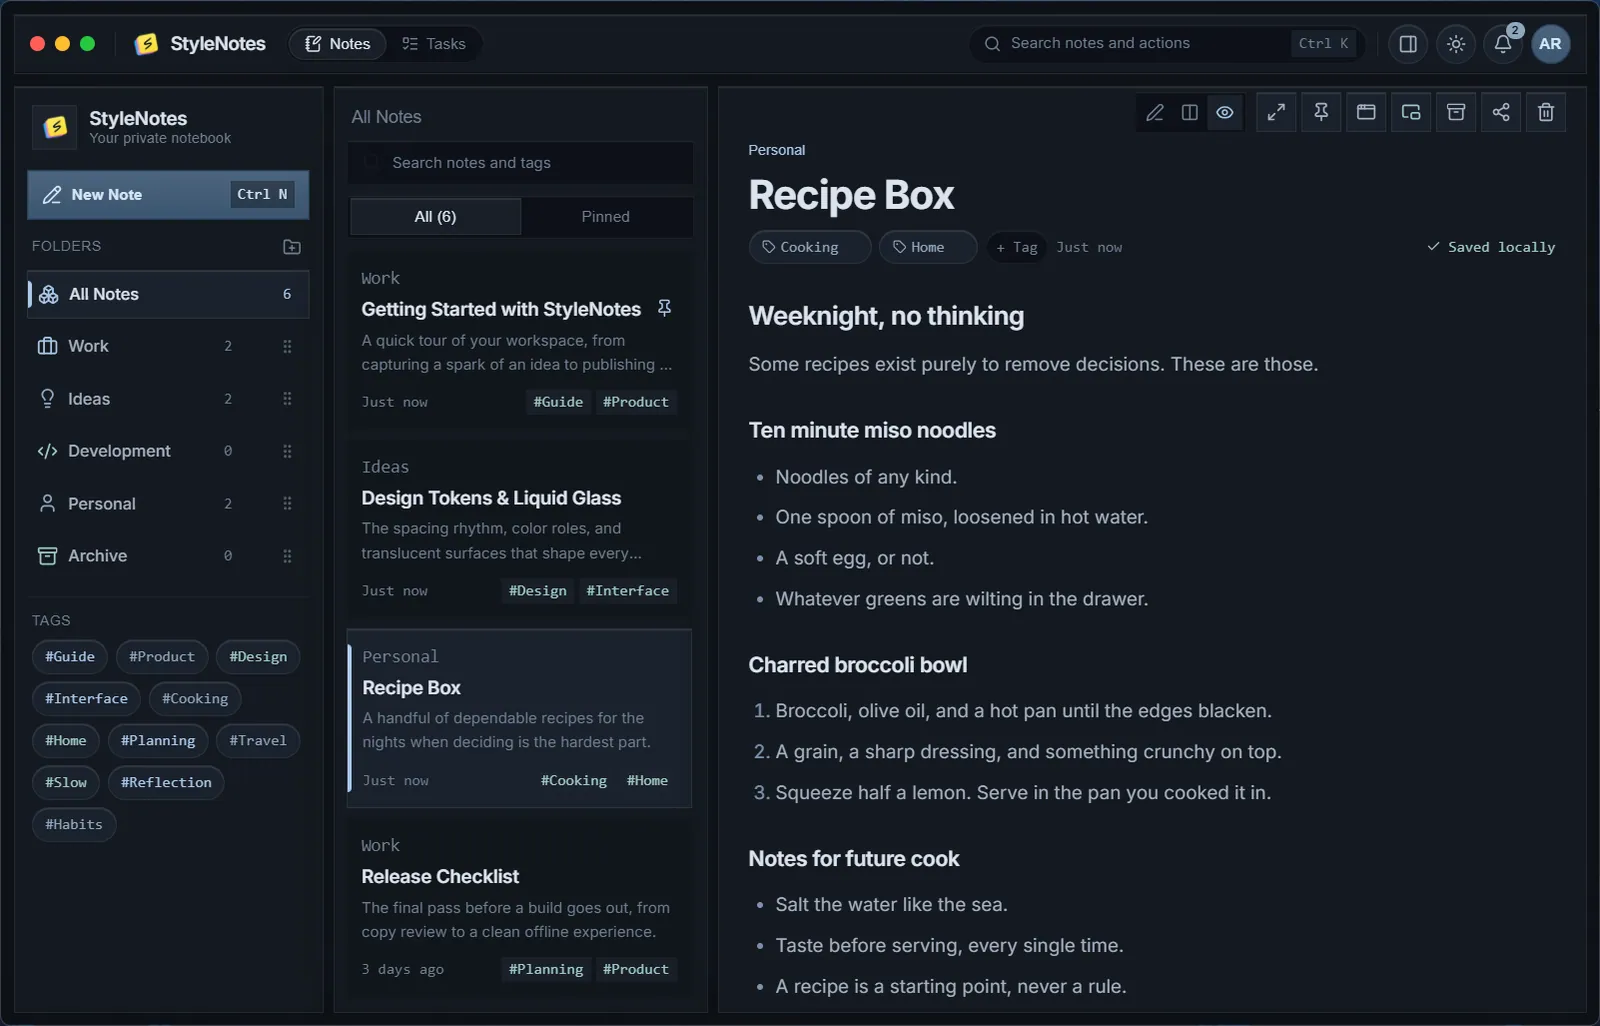The width and height of the screenshot is (1600, 1026).
Task: Add a tag with the + Tag button
Action: 1017,248
